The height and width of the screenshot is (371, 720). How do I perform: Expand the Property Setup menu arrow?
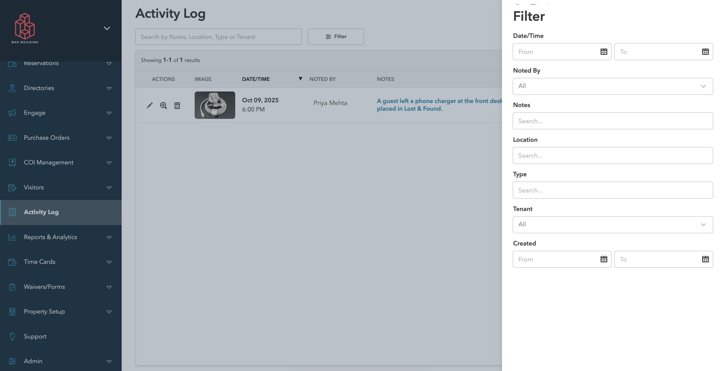coord(109,312)
